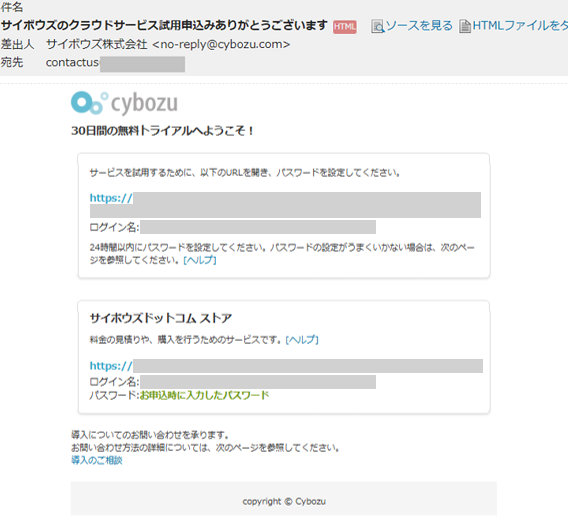Click the HTML file document icon
The width and height of the screenshot is (568, 527).
pos(465,26)
